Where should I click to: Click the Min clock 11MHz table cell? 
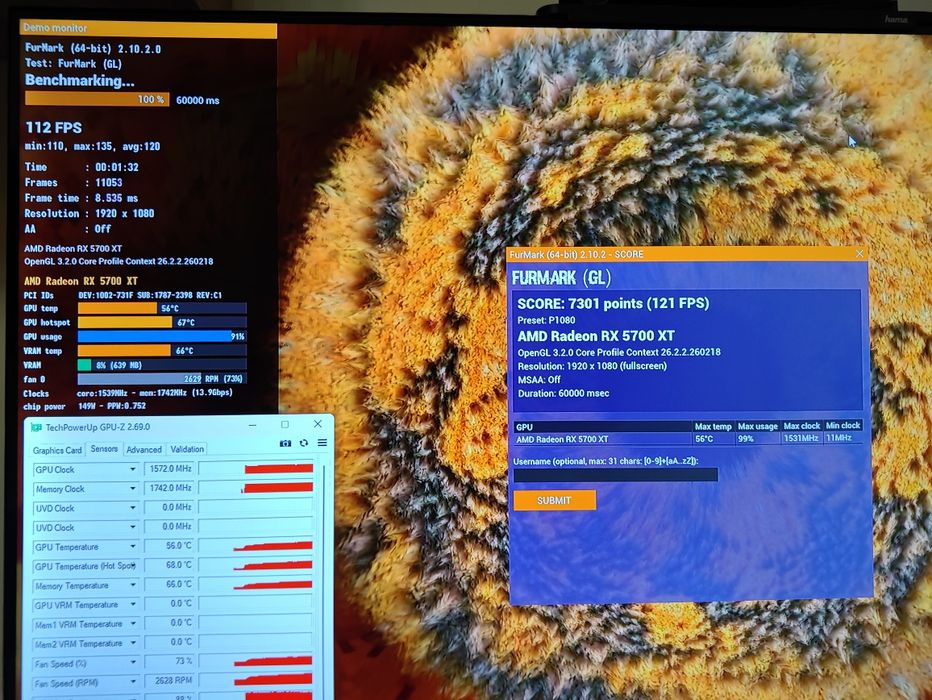tap(843, 437)
